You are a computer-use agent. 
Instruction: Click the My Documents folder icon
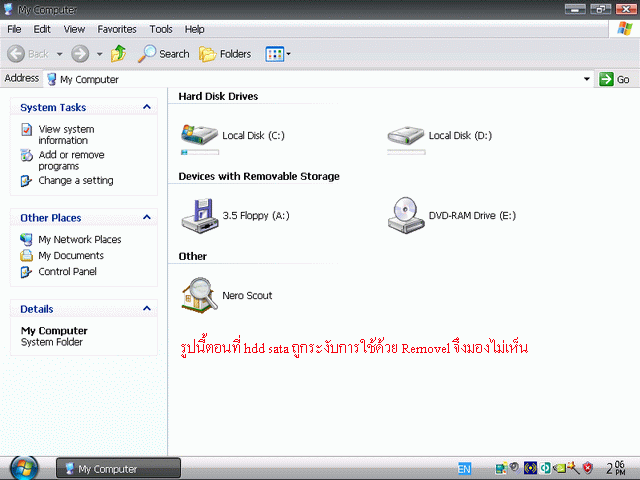27,256
